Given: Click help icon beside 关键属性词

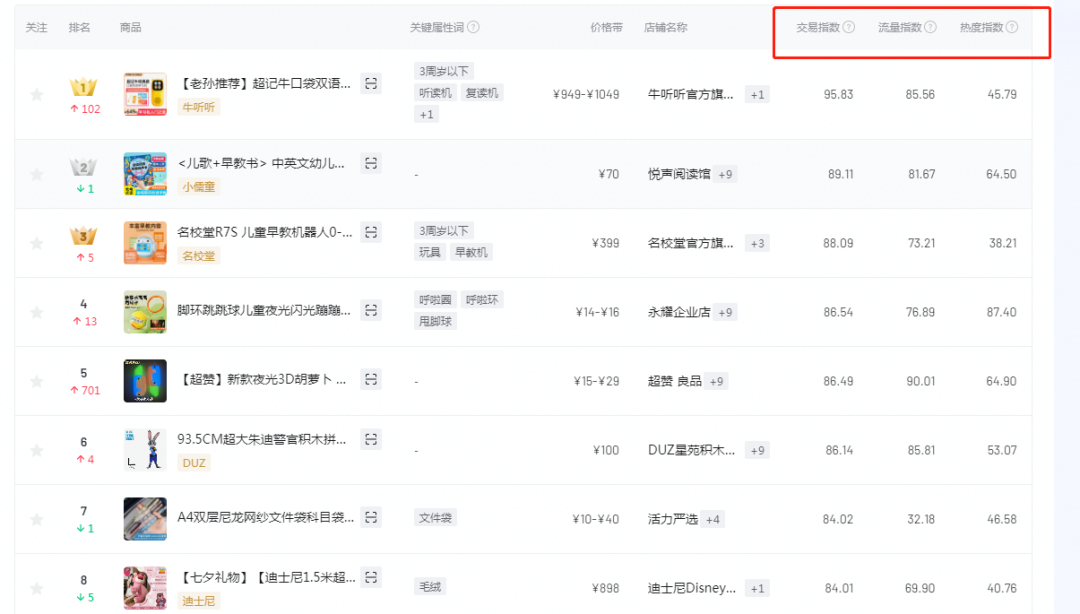Looking at the screenshot, I should coord(473,27).
